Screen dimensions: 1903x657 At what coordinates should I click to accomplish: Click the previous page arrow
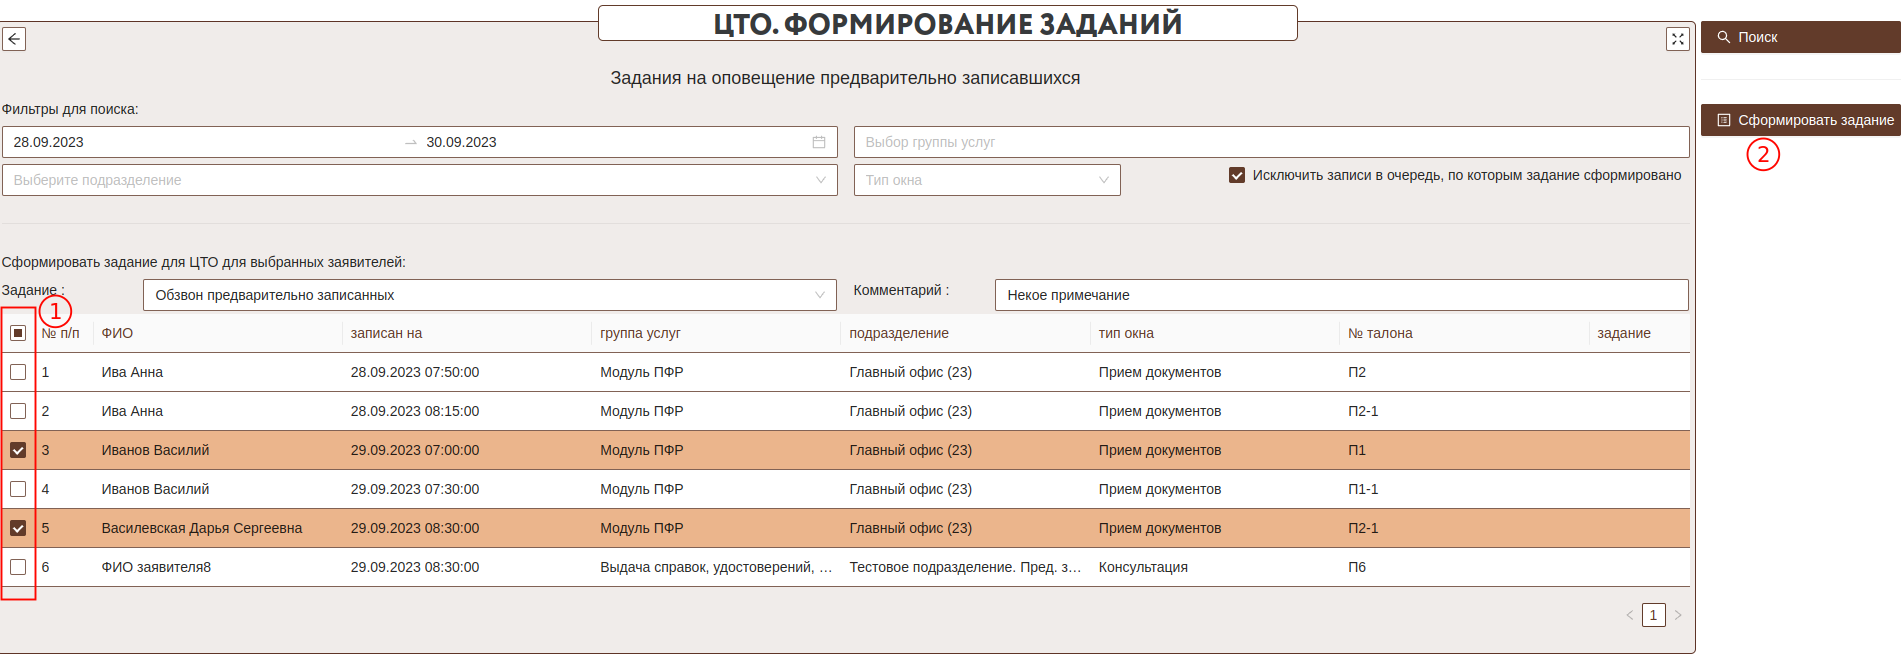[x=1629, y=615]
